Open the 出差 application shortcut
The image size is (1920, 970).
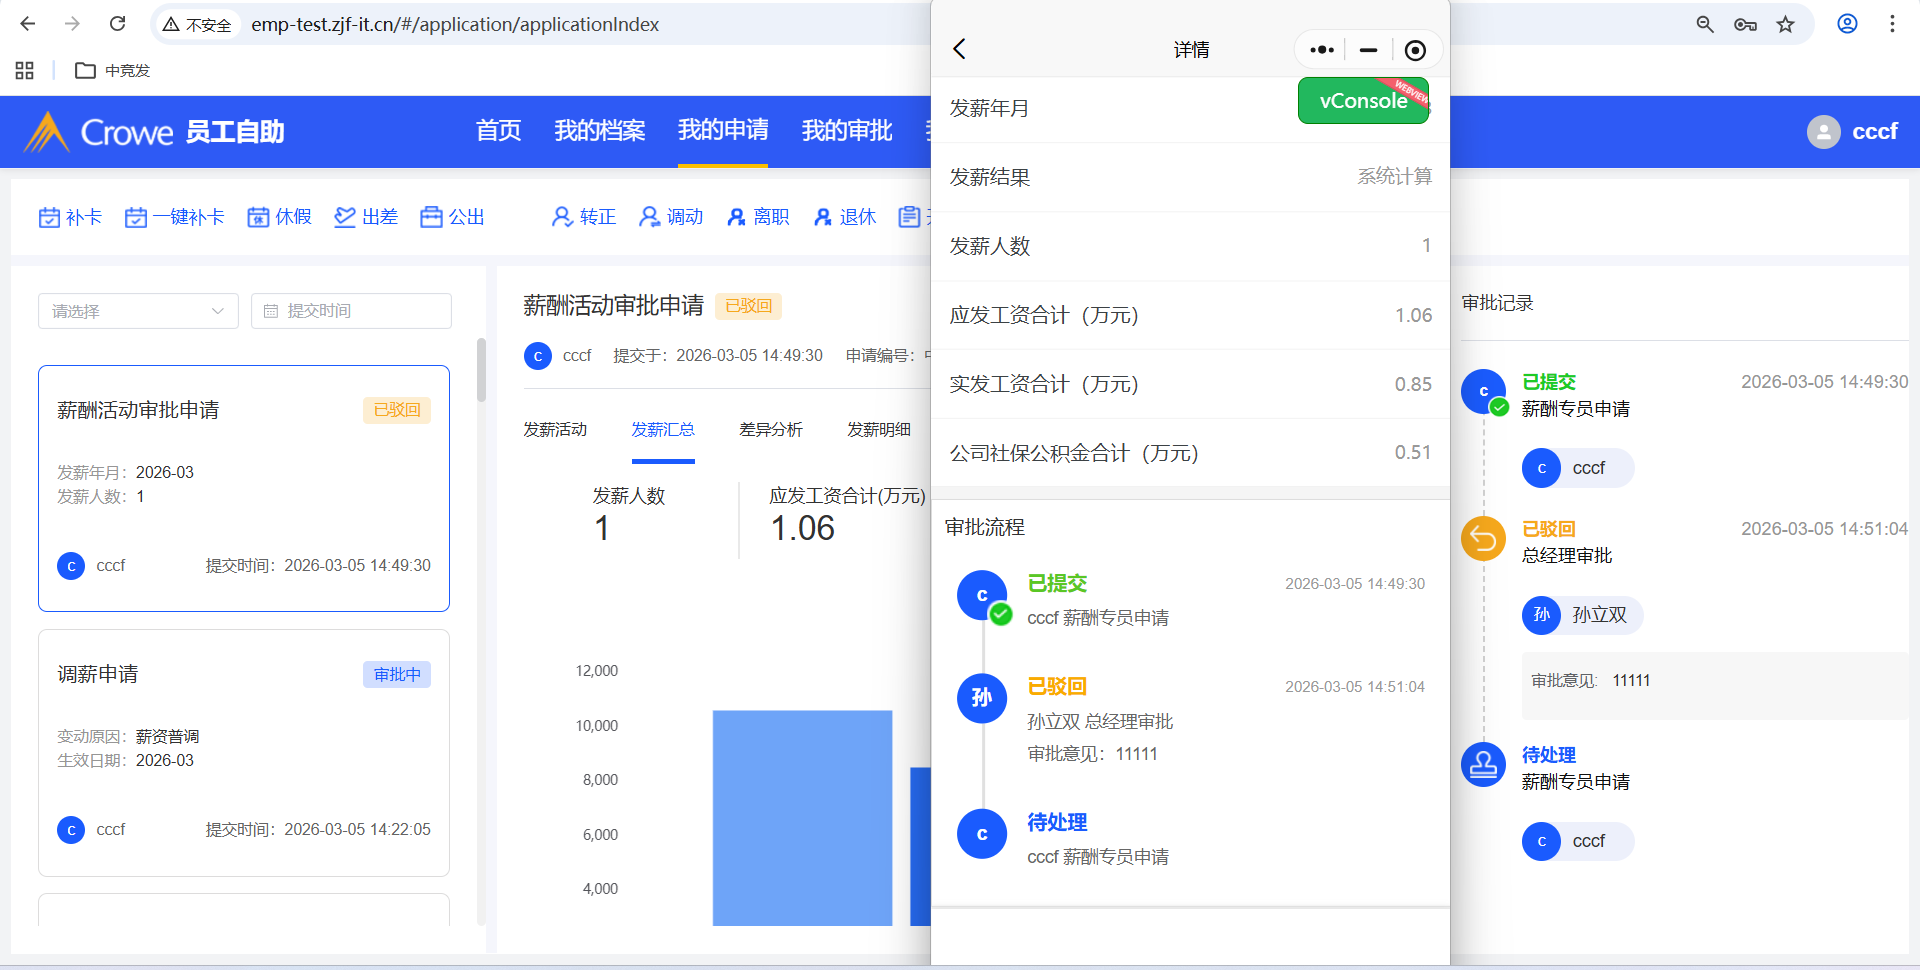366,217
